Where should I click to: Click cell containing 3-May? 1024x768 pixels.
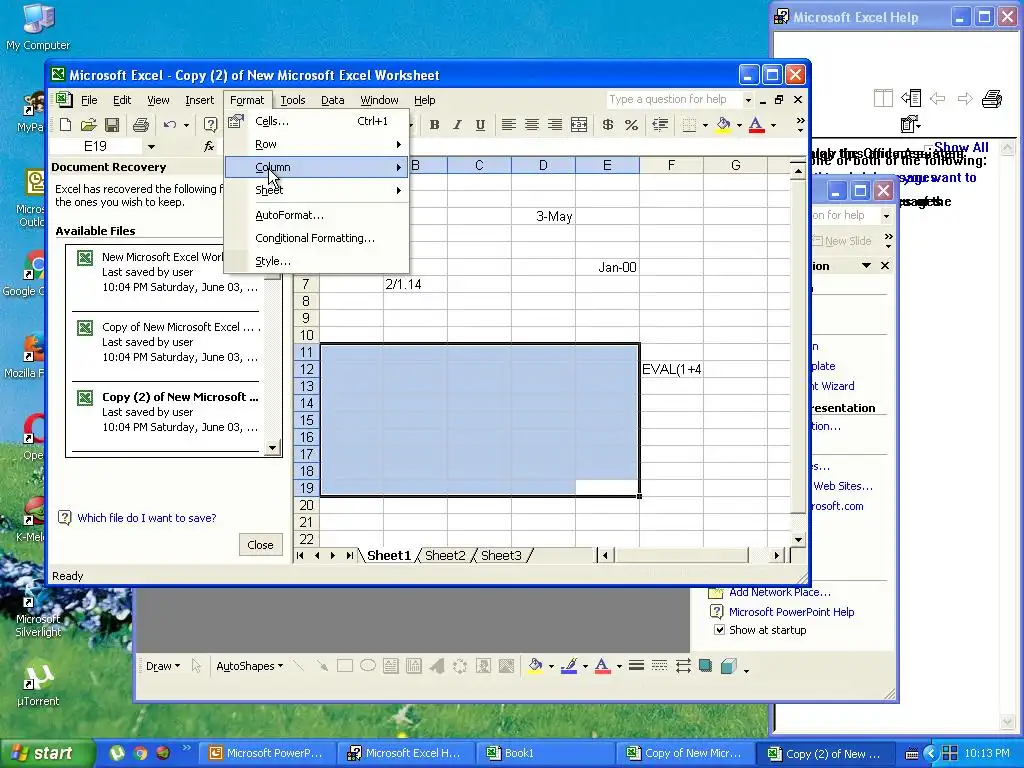tap(543, 216)
